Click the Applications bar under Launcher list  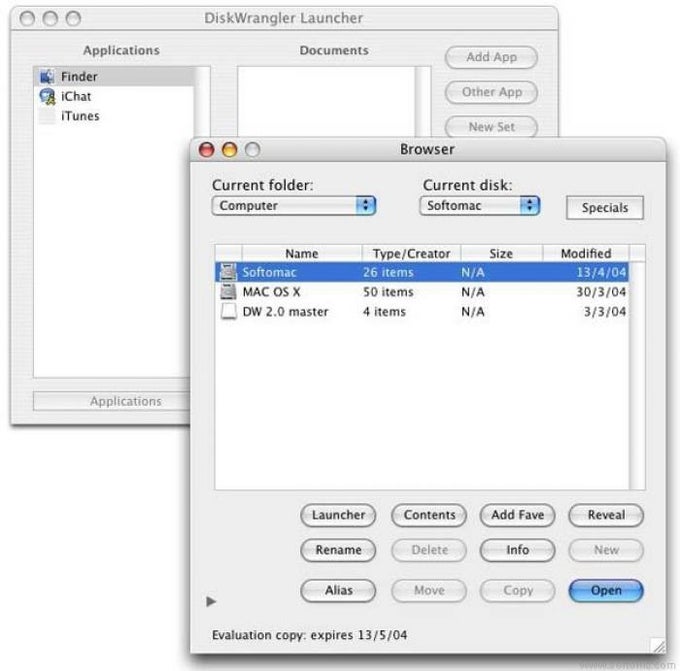pyautogui.click(x=113, y=401)
